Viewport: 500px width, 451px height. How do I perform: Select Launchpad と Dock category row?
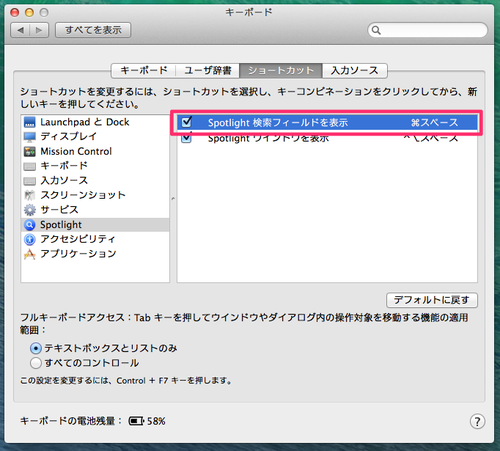coord(95,122)
